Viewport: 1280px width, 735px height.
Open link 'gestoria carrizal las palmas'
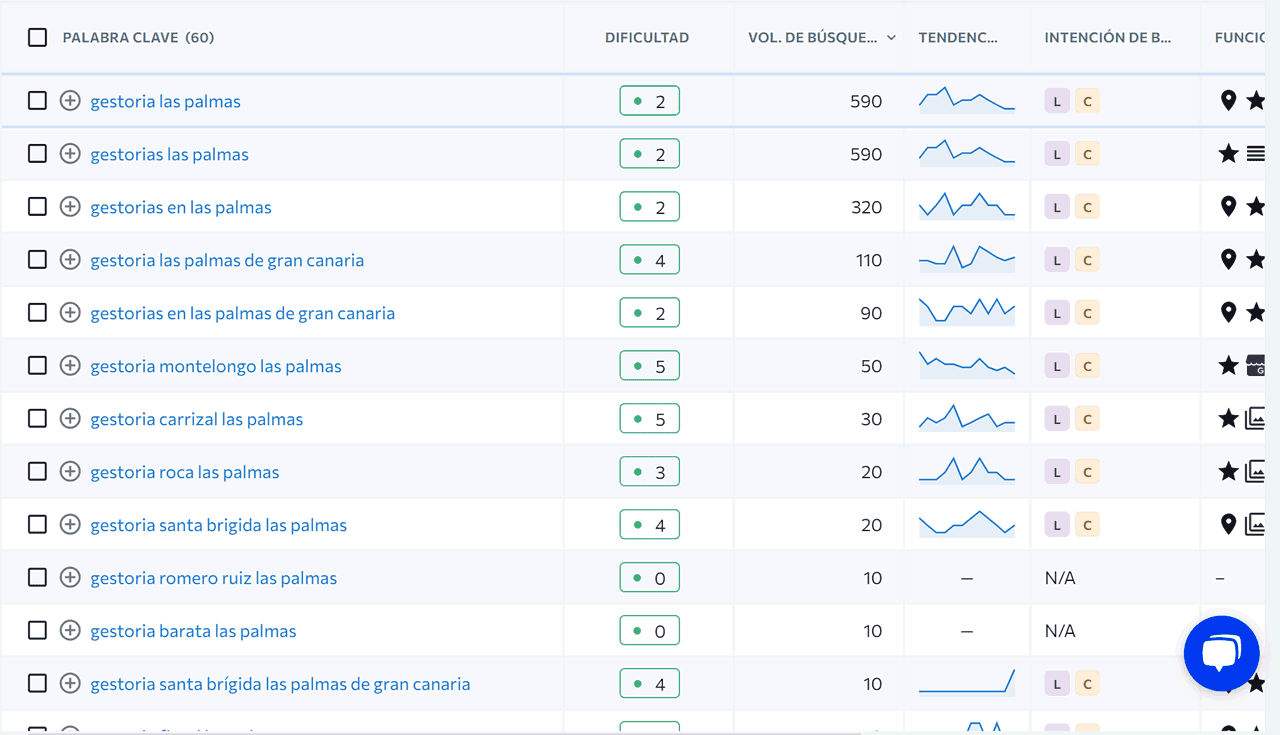click(197, 419)
